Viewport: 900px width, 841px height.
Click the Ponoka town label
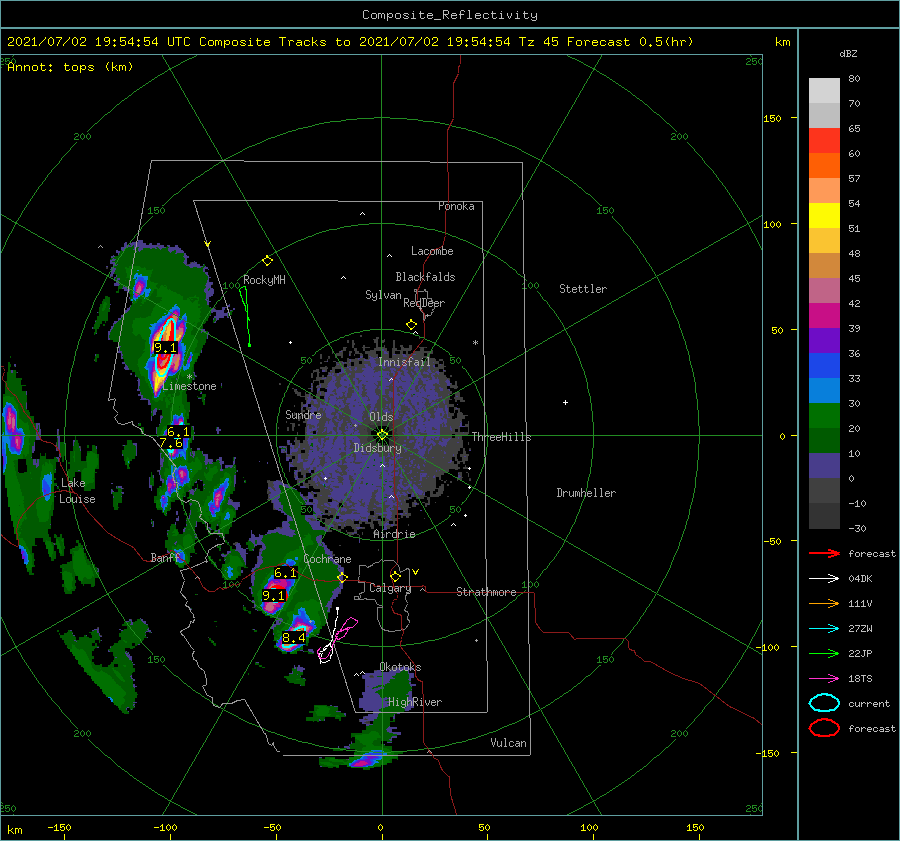456,206
